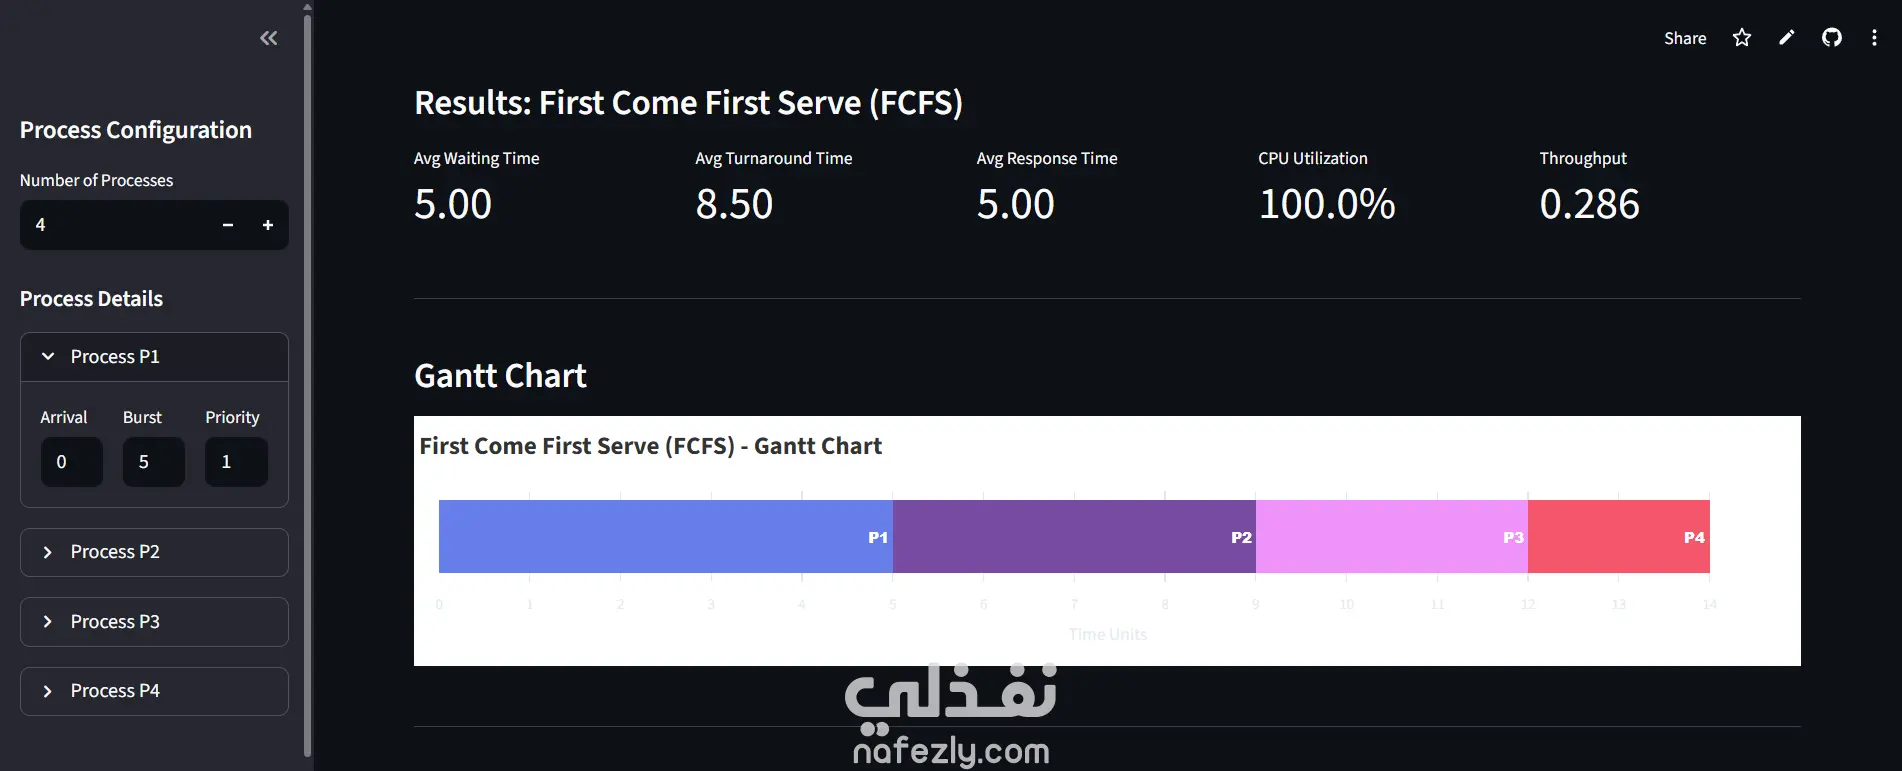
Task: Decrease number of processes with minus
Action: point(228,225)
